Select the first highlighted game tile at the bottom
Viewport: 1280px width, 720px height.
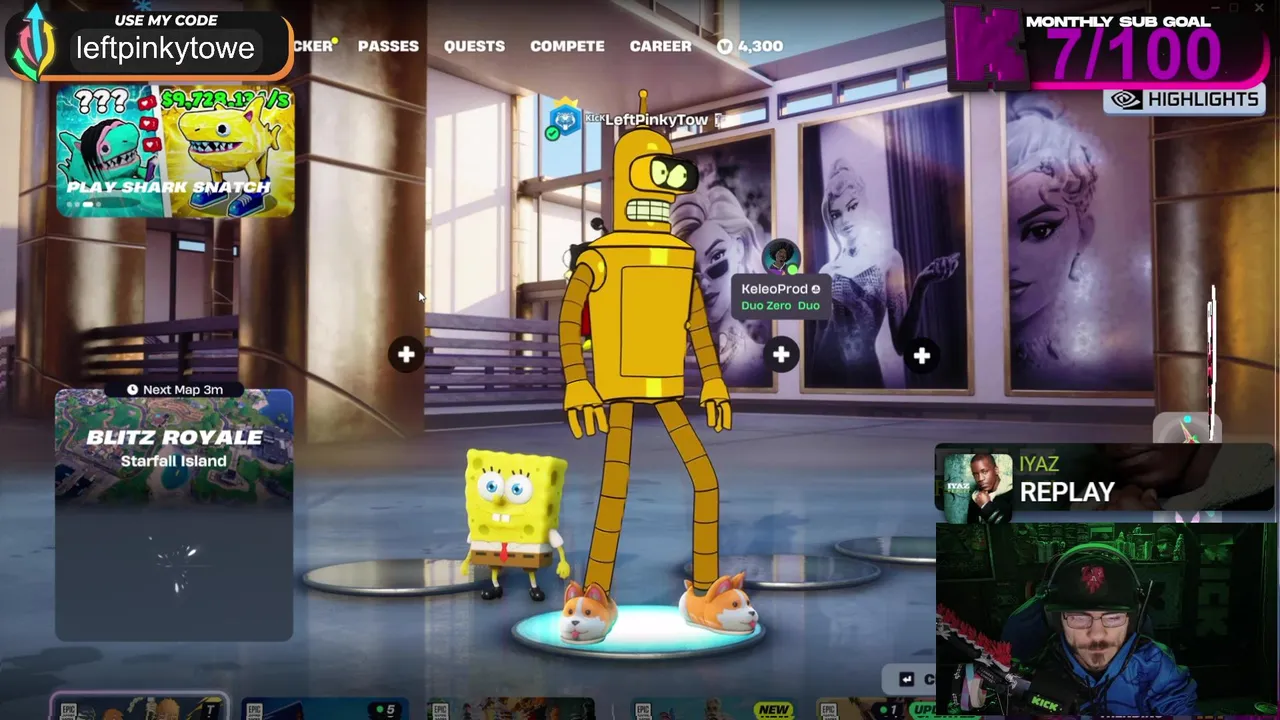[140, 707]
